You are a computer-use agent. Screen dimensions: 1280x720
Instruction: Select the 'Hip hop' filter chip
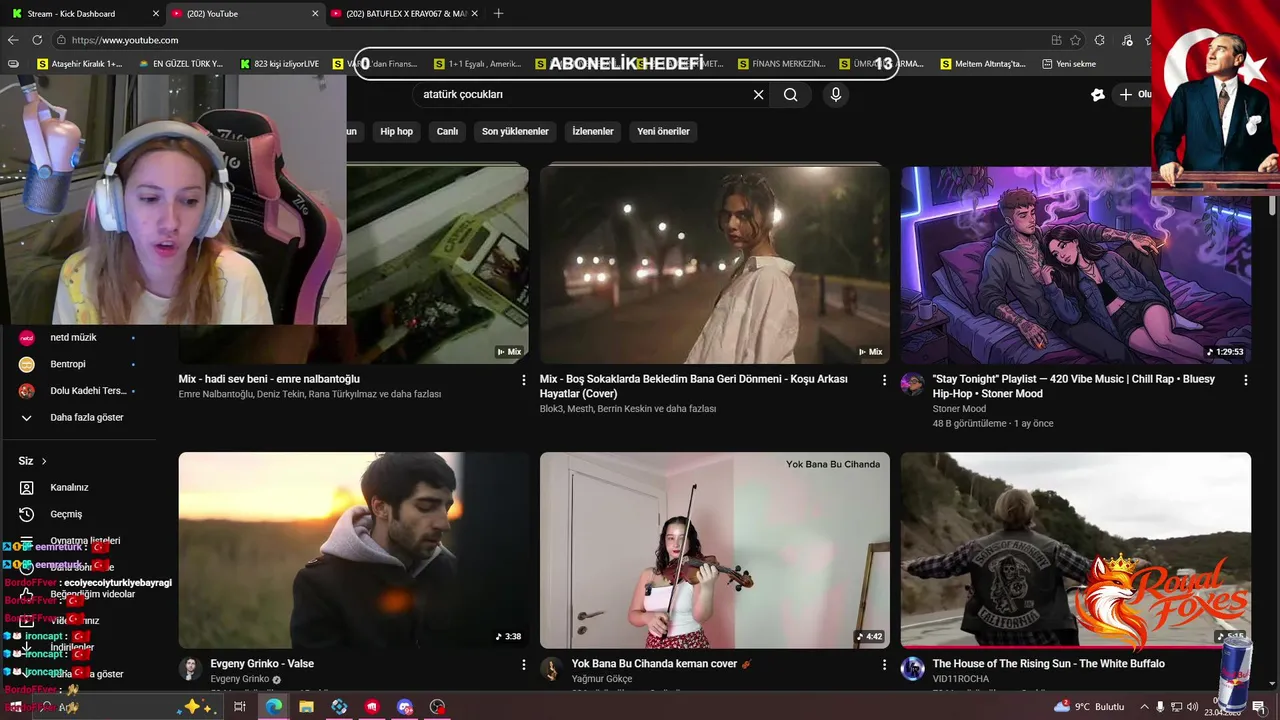pos(396,131)
